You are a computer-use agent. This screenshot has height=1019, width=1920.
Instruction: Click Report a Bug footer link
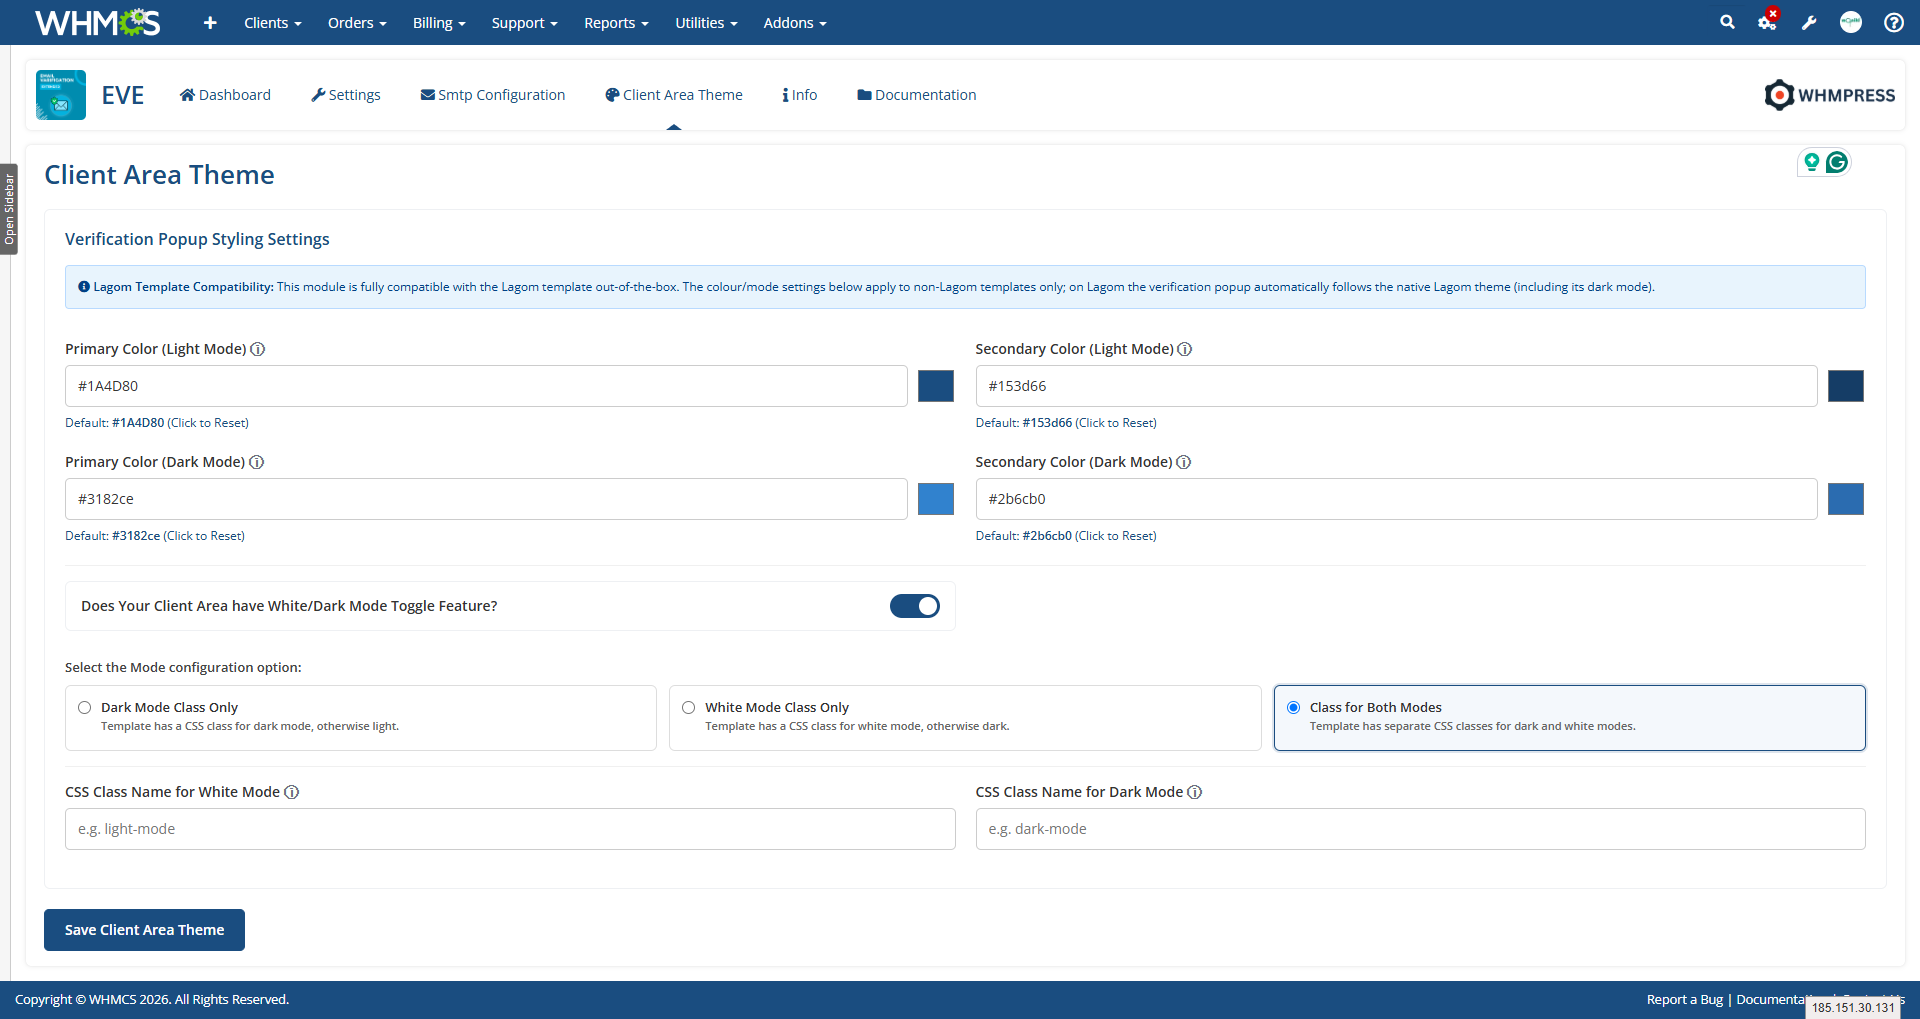(1685, 1000)
